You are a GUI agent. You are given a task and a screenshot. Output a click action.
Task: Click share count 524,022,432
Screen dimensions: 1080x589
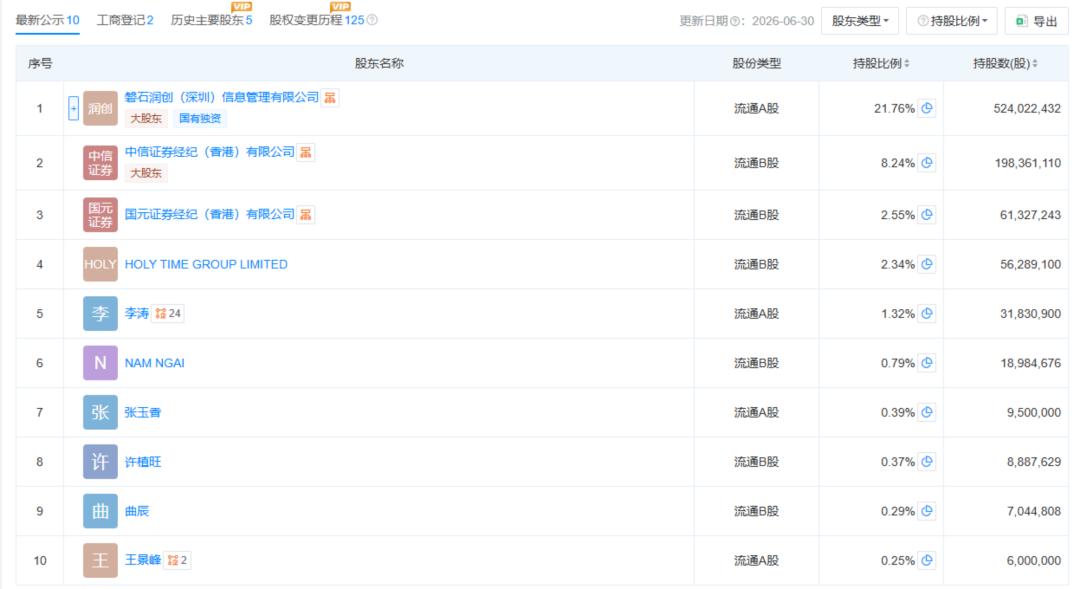pos(1027,109)
